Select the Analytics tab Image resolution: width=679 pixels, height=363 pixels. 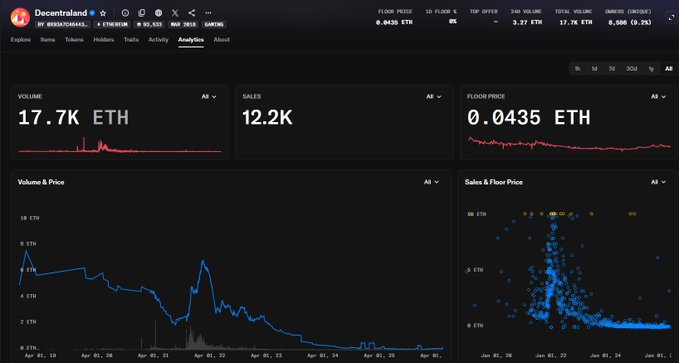[191, 39]
